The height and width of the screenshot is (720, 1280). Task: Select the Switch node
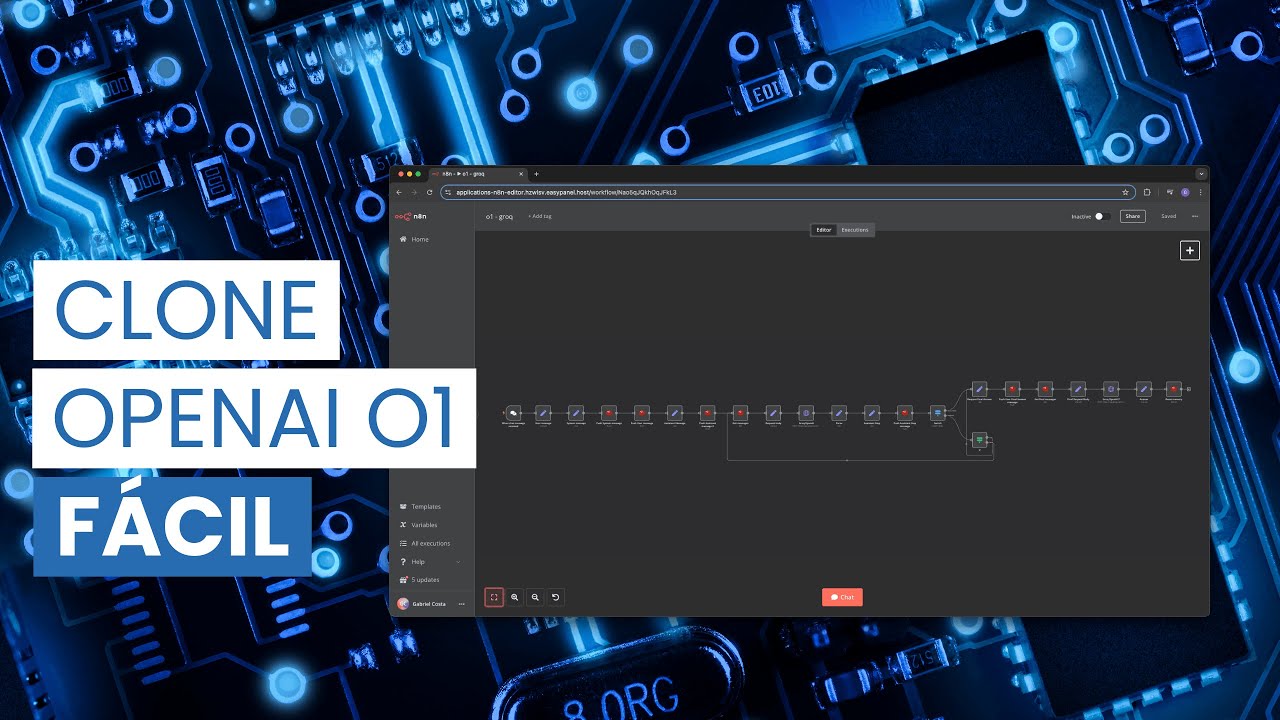click(x=937, y=412)
